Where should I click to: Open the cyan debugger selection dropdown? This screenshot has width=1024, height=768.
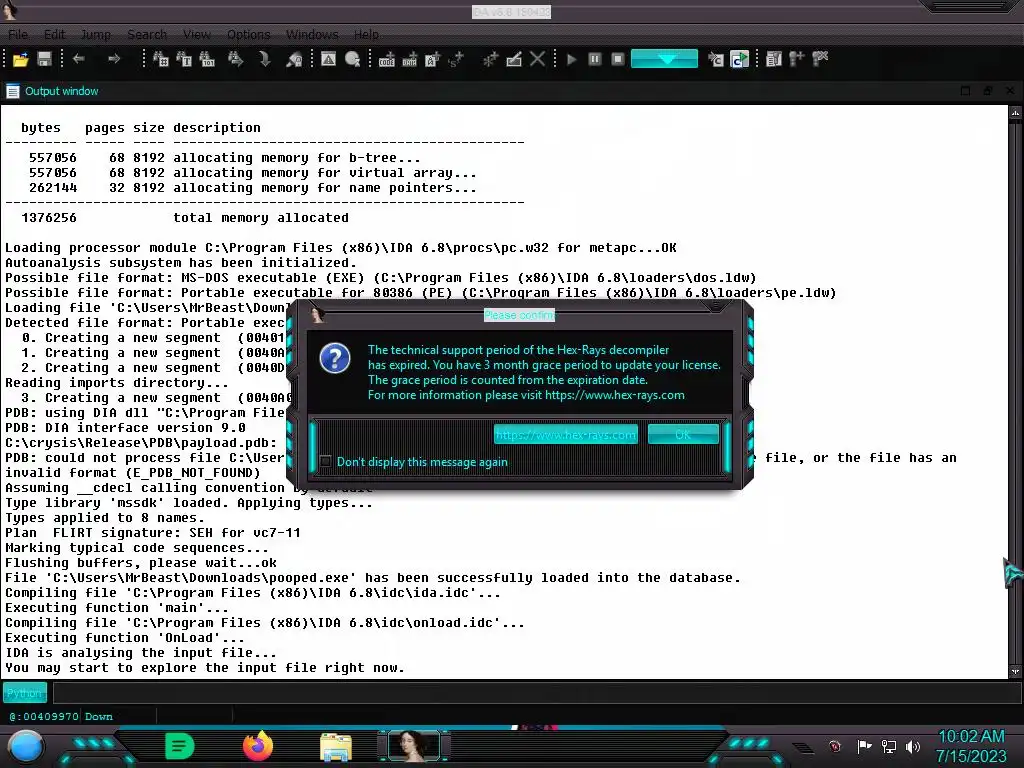point(664,59)
